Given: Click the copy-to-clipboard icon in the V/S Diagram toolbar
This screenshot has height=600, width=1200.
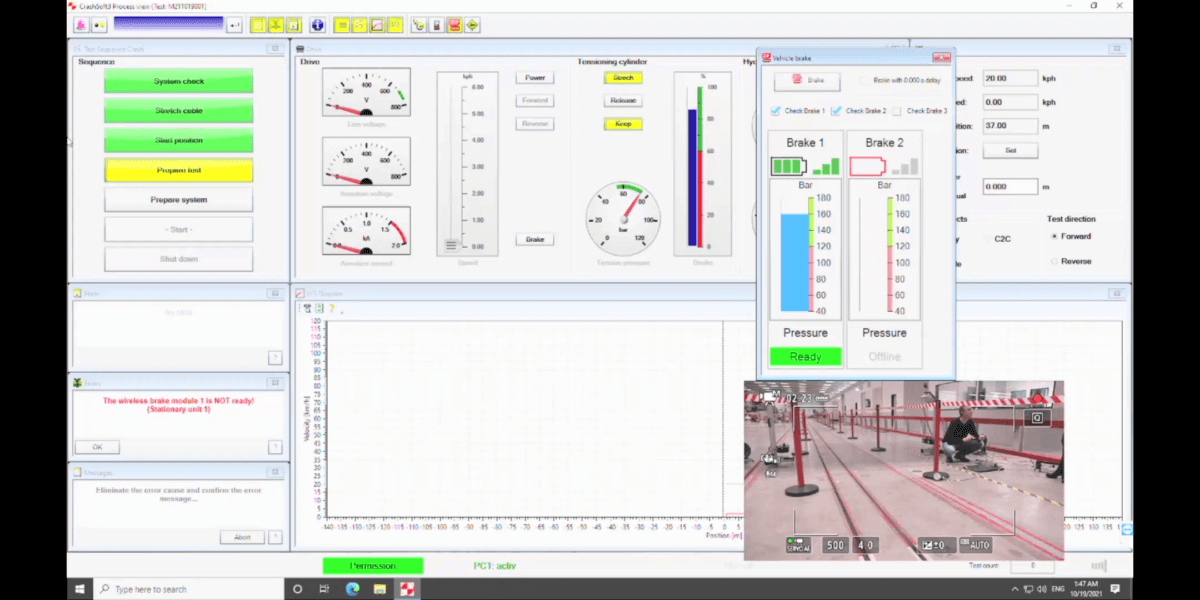Looking at the screenshot, I should (319, 308).
